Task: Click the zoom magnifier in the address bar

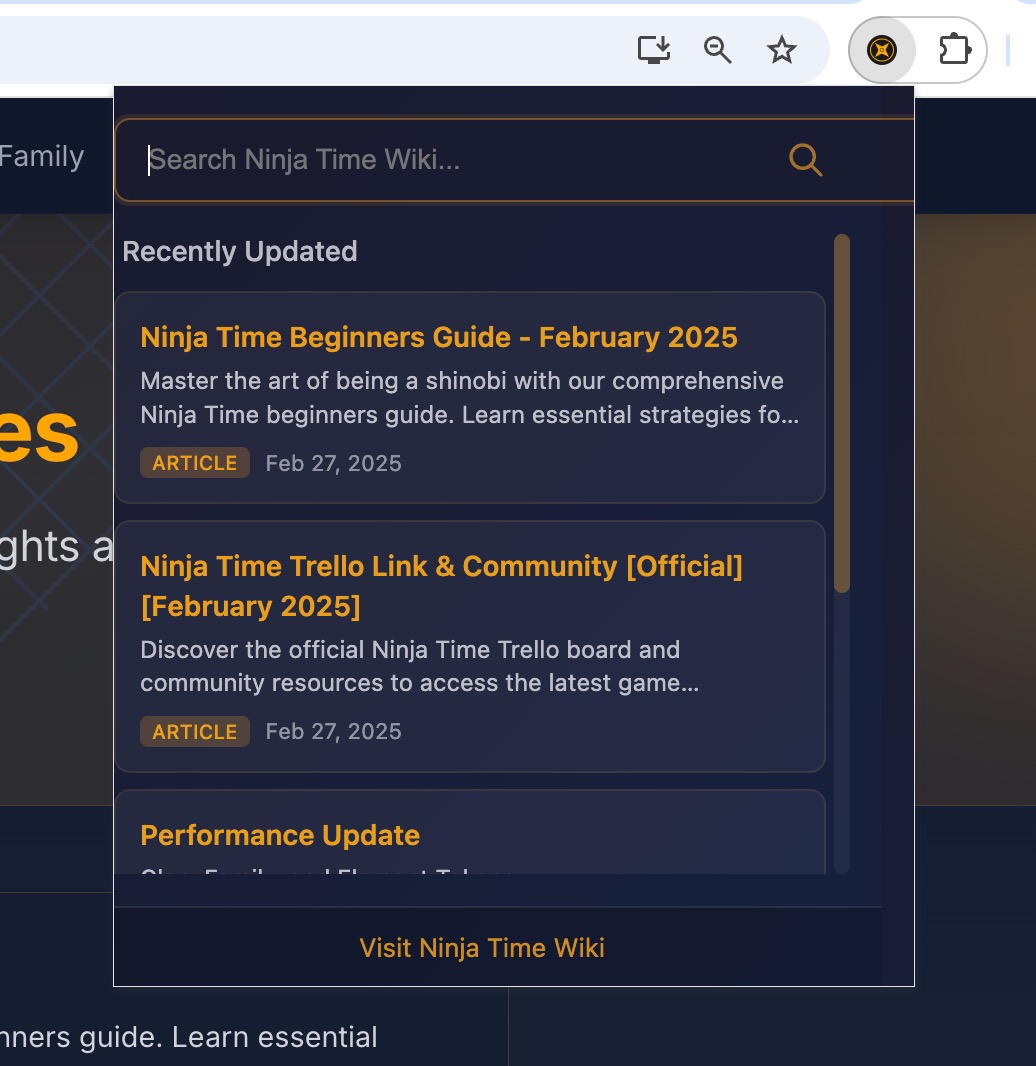Action: click(x=717, y=50)
